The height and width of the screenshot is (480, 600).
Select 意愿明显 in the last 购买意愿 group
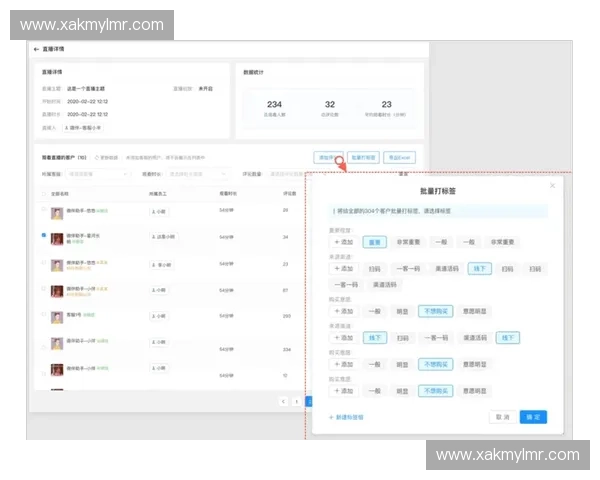pyautogui.click(x=474, y=391)
